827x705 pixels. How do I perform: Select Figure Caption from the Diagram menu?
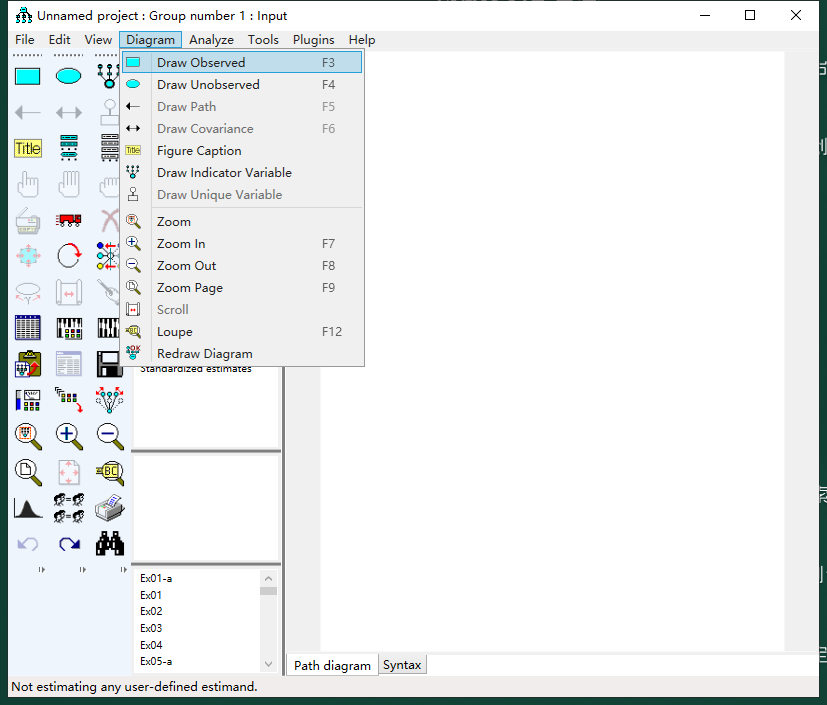coord(242,151)
